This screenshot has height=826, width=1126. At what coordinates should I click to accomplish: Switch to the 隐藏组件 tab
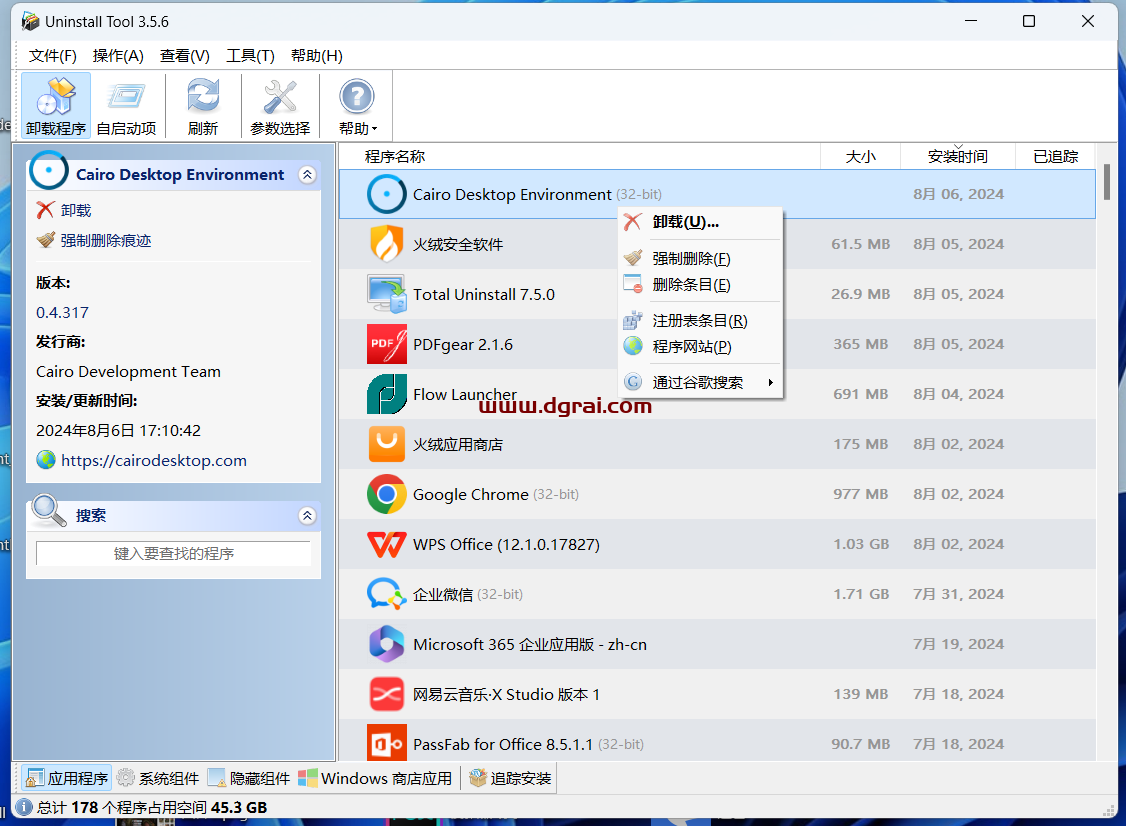248,778
